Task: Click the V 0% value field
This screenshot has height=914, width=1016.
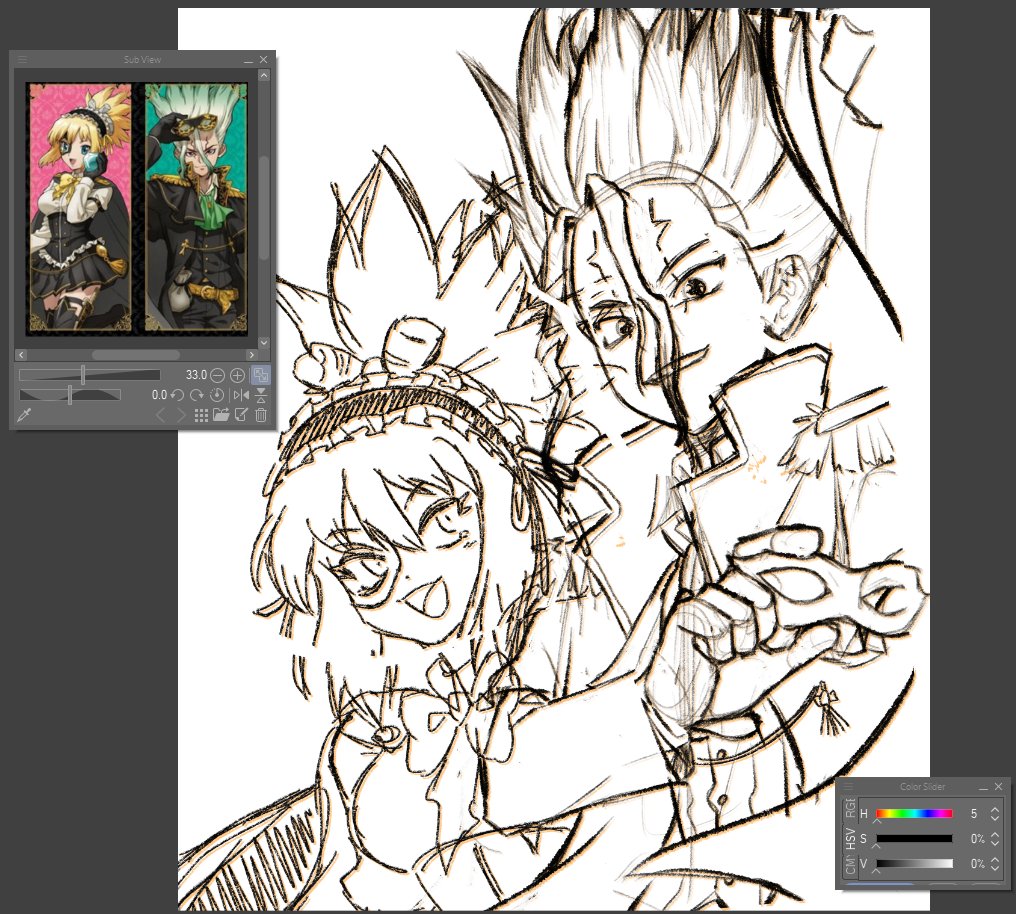Action: pyautogui.click(x=977, y=864)
